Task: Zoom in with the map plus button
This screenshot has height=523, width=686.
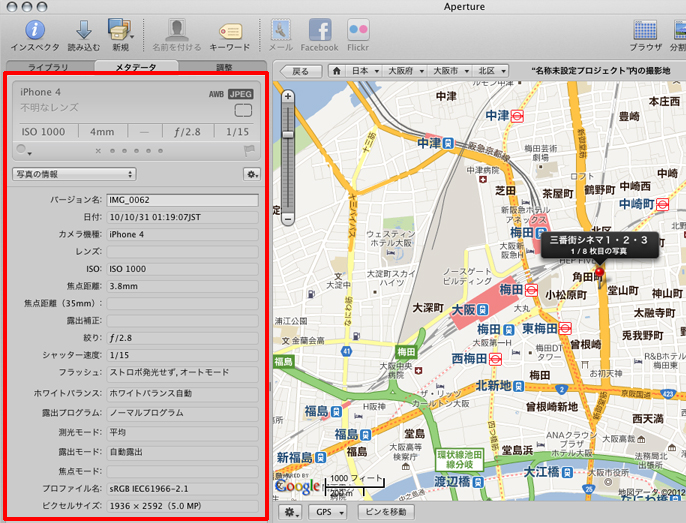Action: (287, 96)
